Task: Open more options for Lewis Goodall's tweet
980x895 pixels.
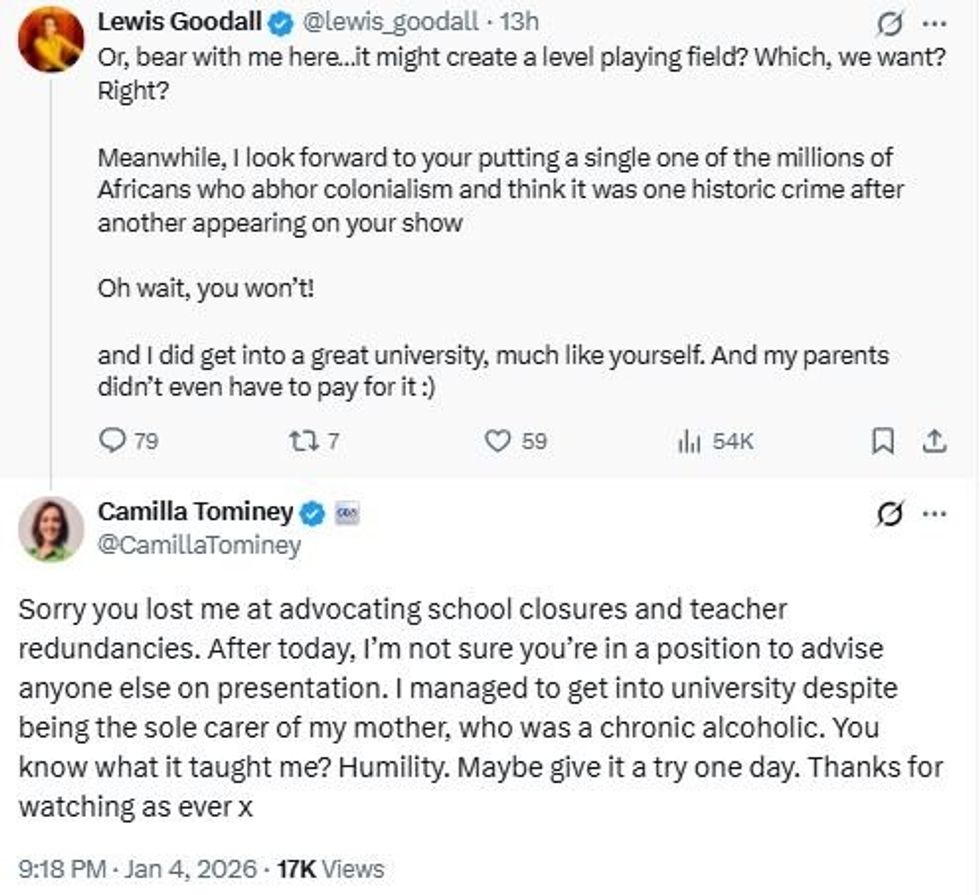Action: point(932,22)
